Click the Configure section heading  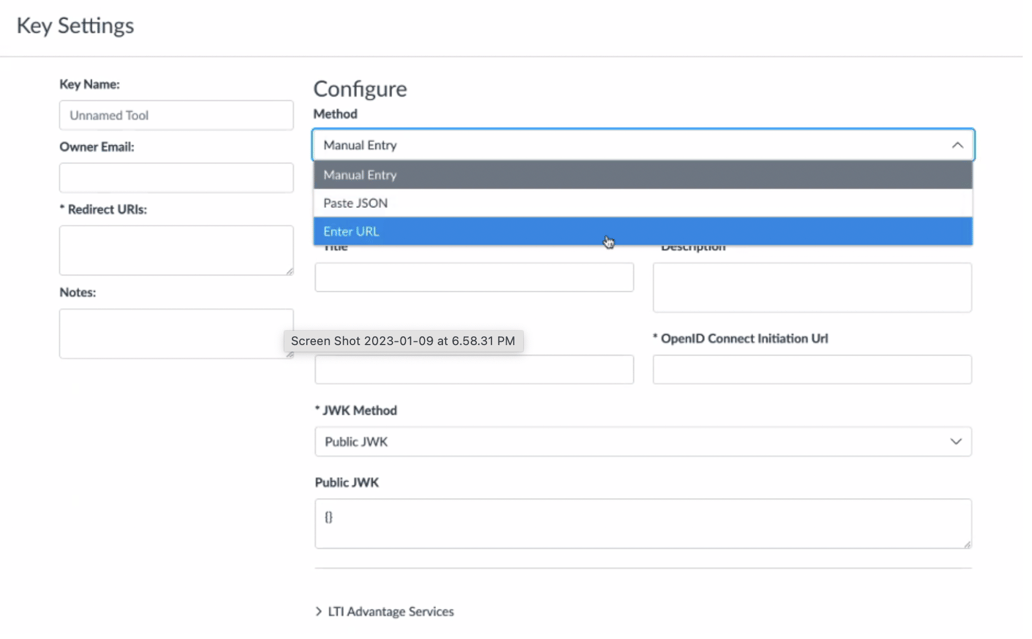pos(360,89)
